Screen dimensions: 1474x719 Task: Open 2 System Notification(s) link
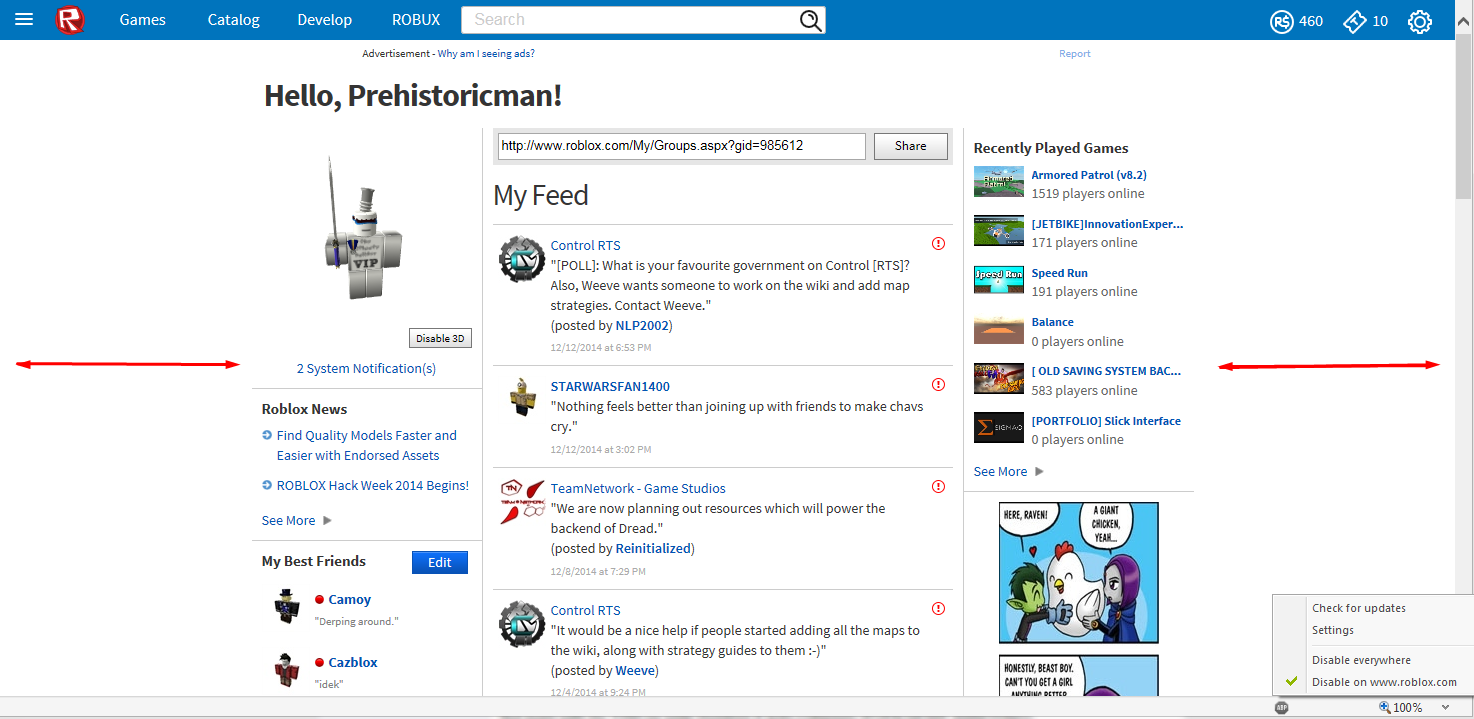click(x=366, y=368)
